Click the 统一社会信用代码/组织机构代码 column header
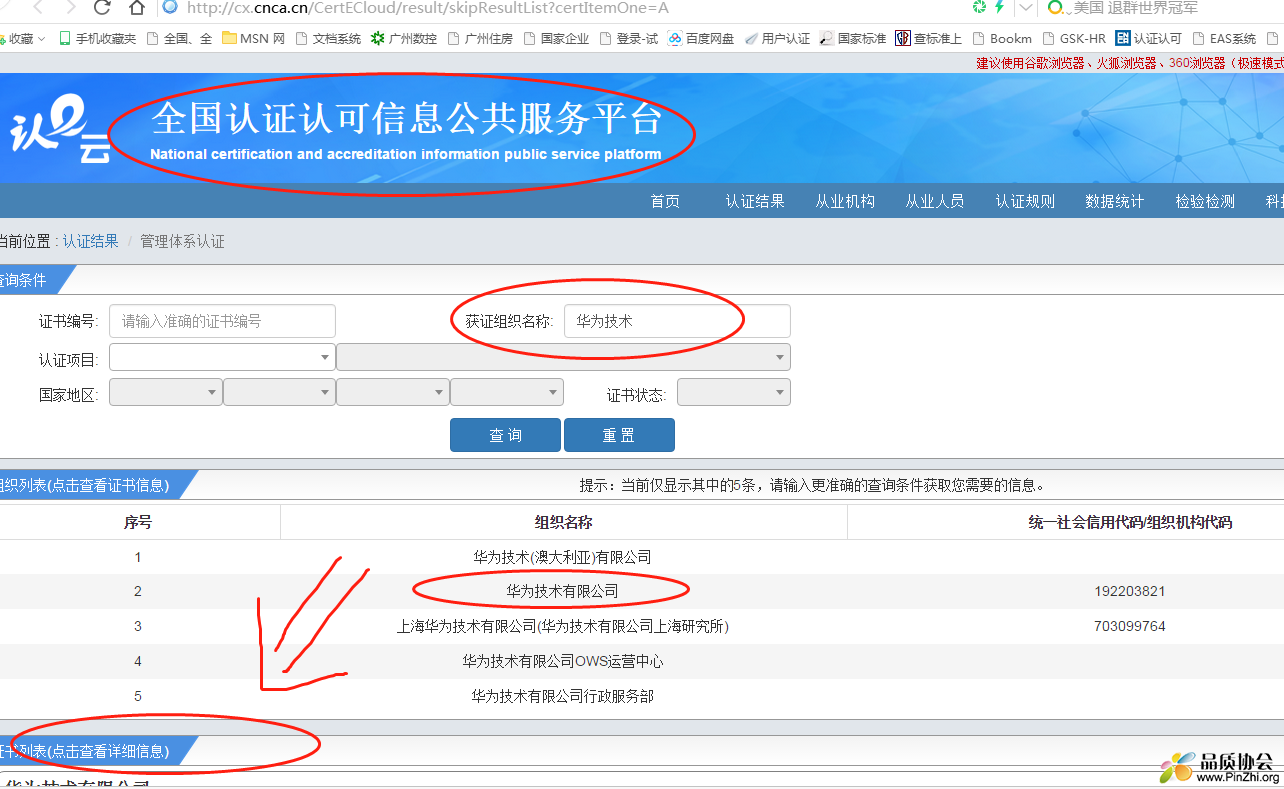Viewport: 1284px width, 789px height. click(1130, 522)
